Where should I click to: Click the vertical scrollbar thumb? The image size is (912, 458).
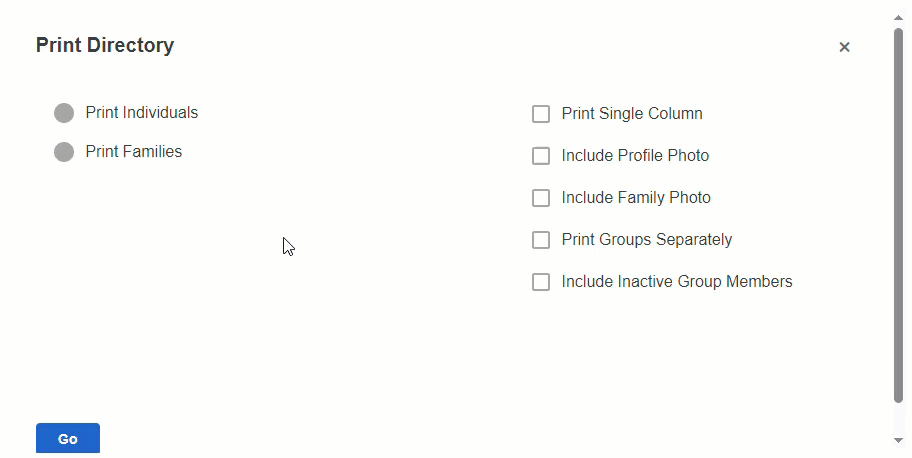click(x=899, y=215)
